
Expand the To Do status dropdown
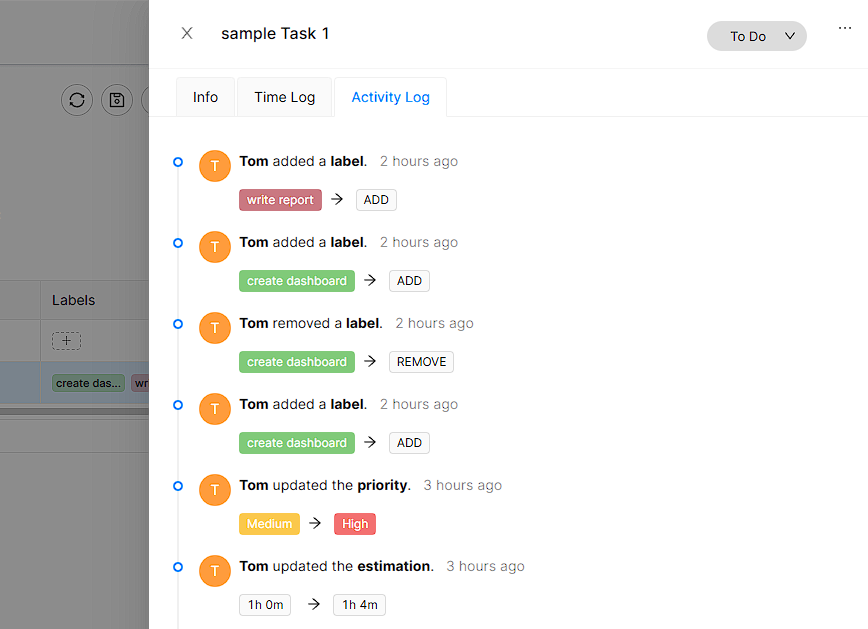(x=756, y=36)
